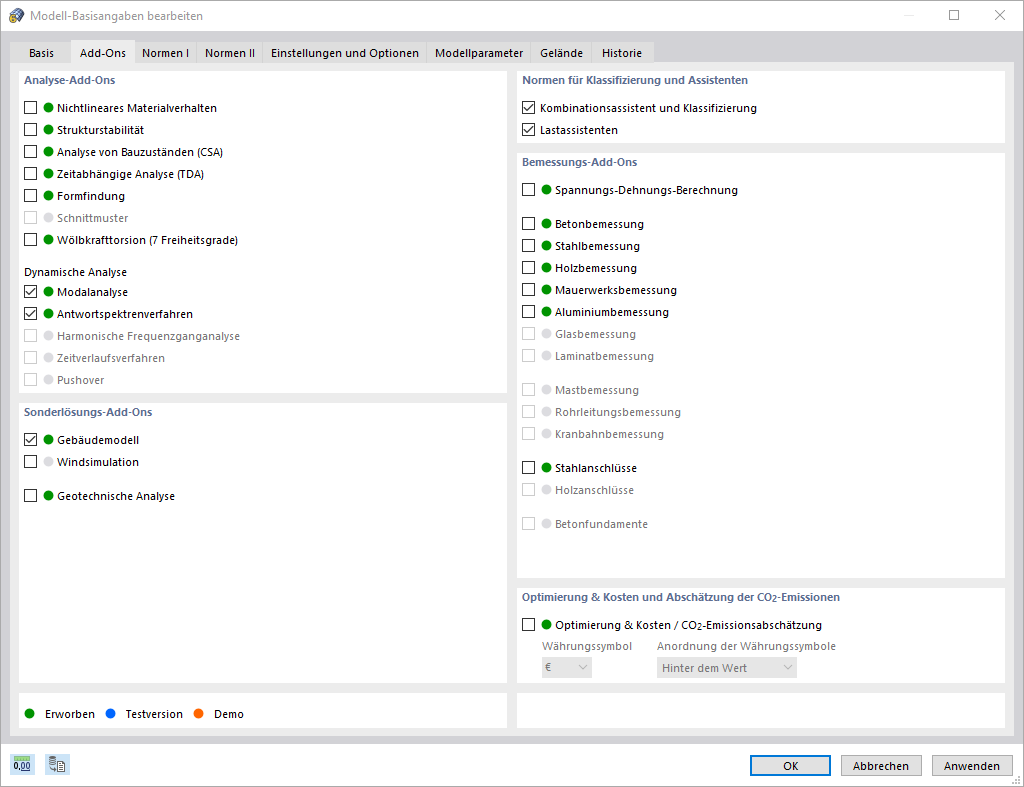
Task: Click the green dot beside Stahlanschlüsse
Action: coord(546,468)
